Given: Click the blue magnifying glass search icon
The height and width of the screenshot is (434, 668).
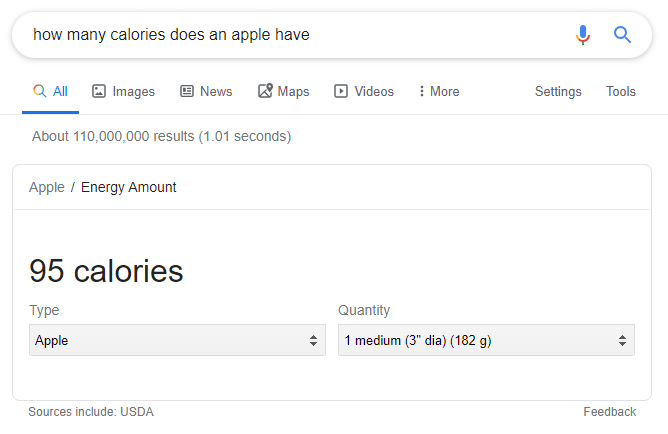Looking at the screenshot, I should coord(622,34).
